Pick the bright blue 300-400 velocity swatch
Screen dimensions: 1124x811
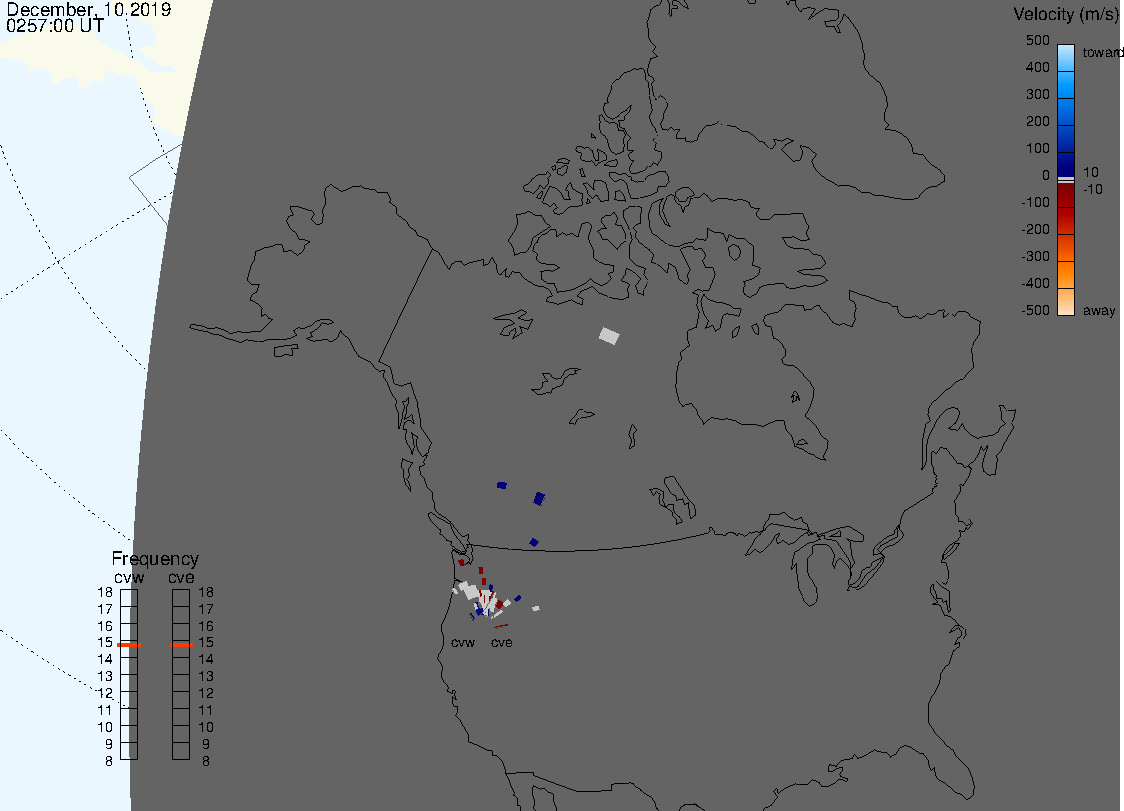coord(1066,85)
